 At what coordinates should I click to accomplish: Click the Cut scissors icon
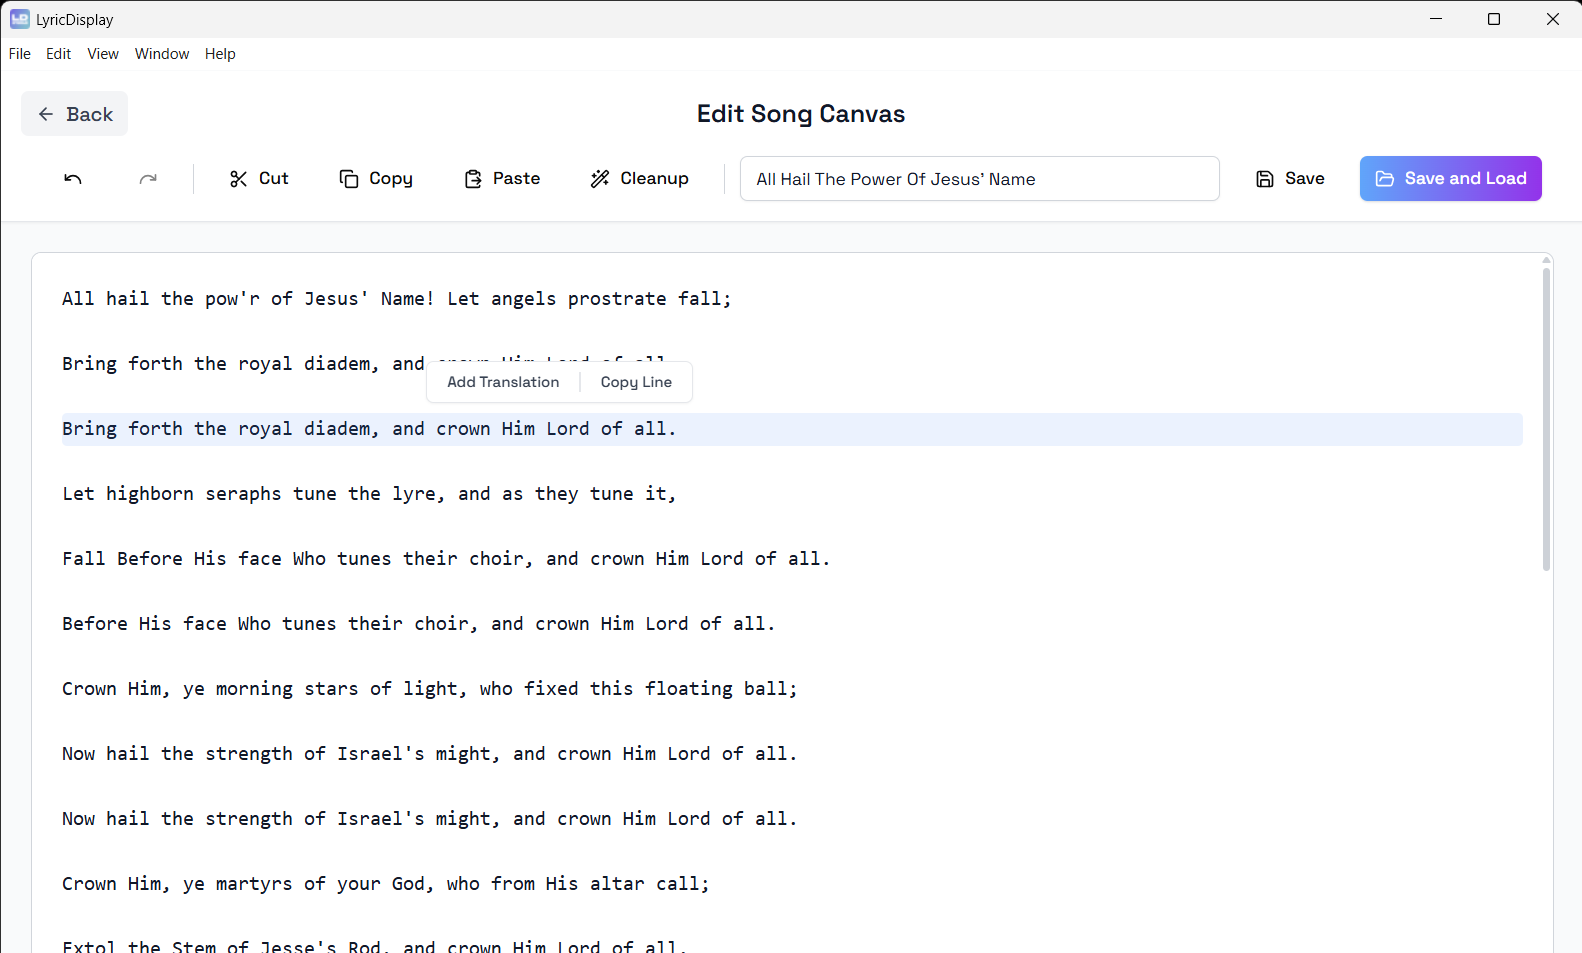[x=238, y=179]
